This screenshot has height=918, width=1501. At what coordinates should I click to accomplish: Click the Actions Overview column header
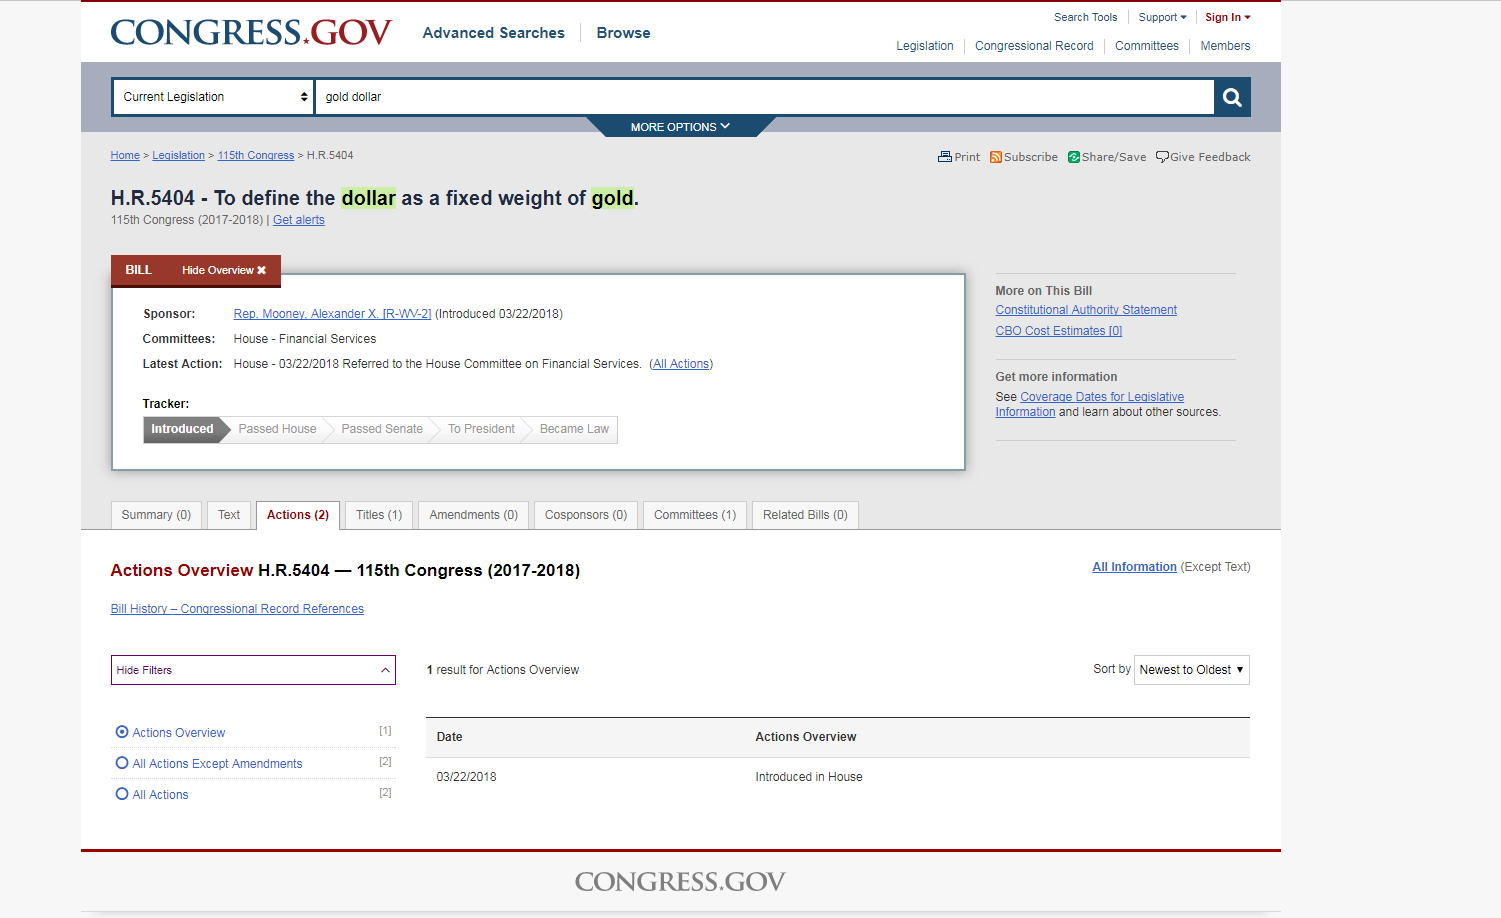pos(806,737)
